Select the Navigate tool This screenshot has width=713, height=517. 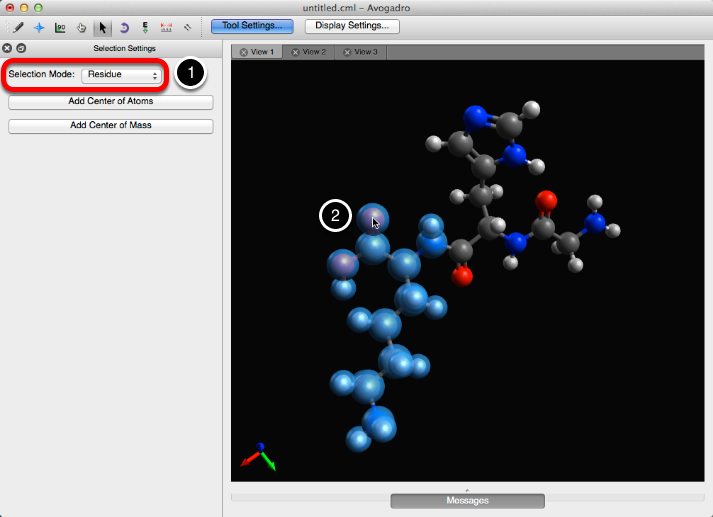39,27
